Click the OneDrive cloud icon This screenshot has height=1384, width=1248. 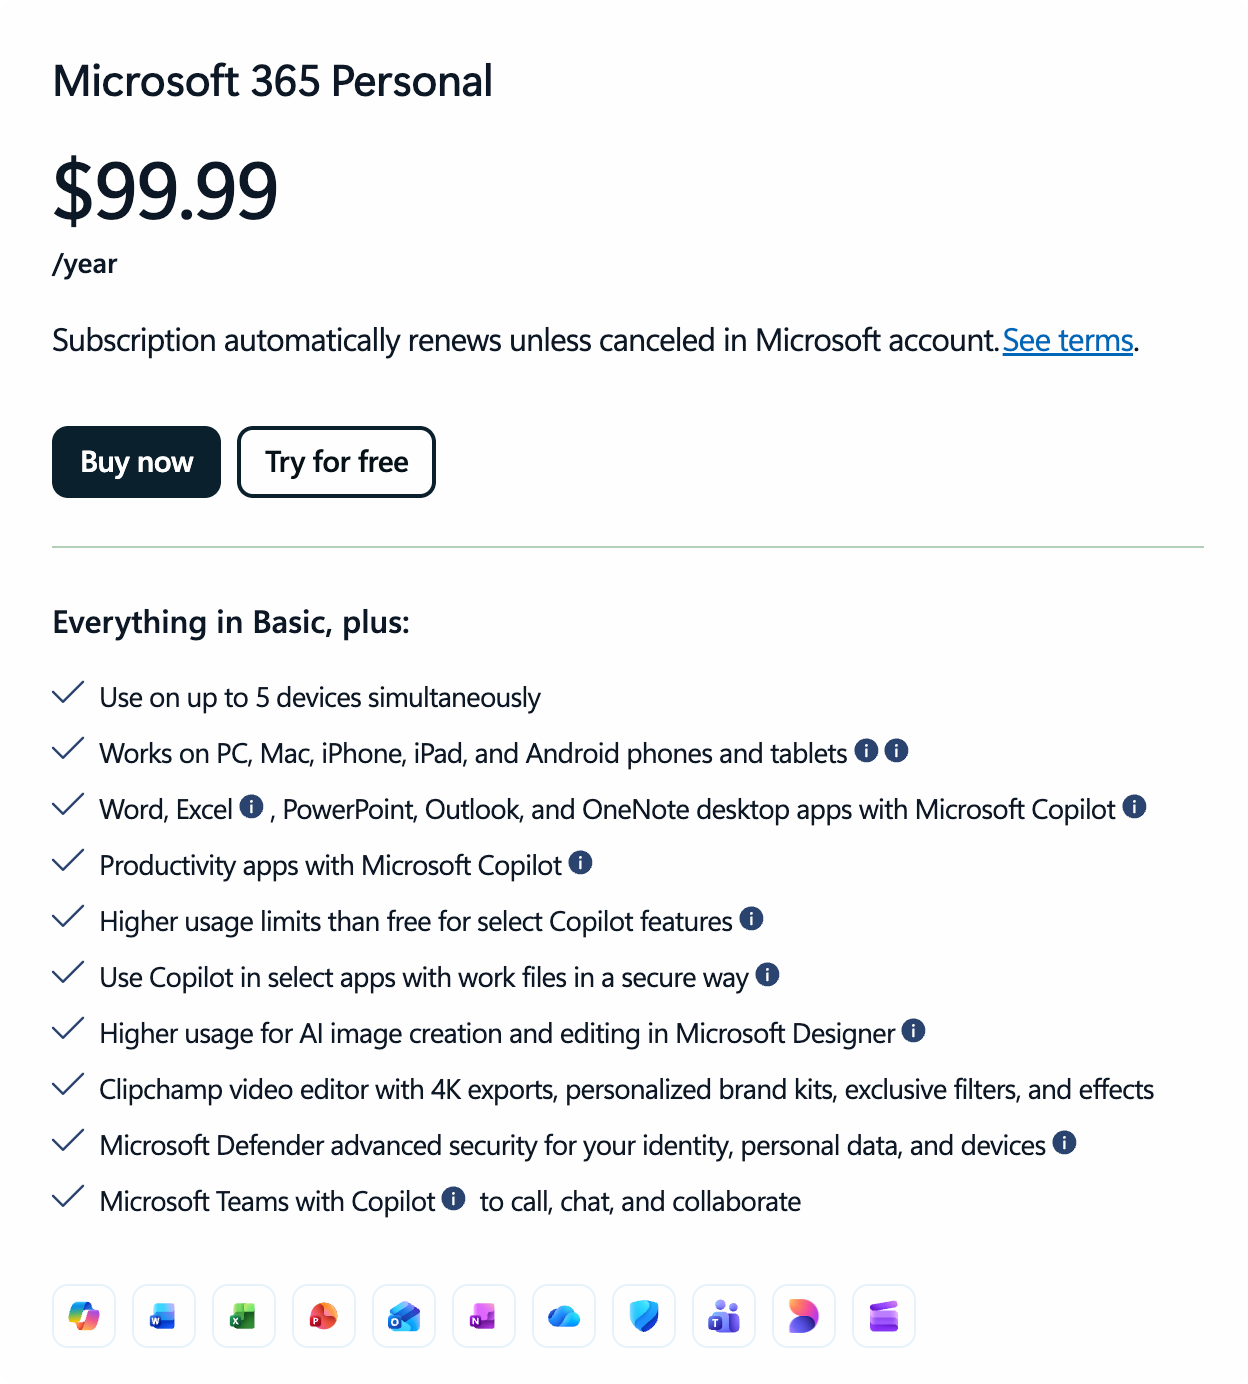pos(564,1316)
